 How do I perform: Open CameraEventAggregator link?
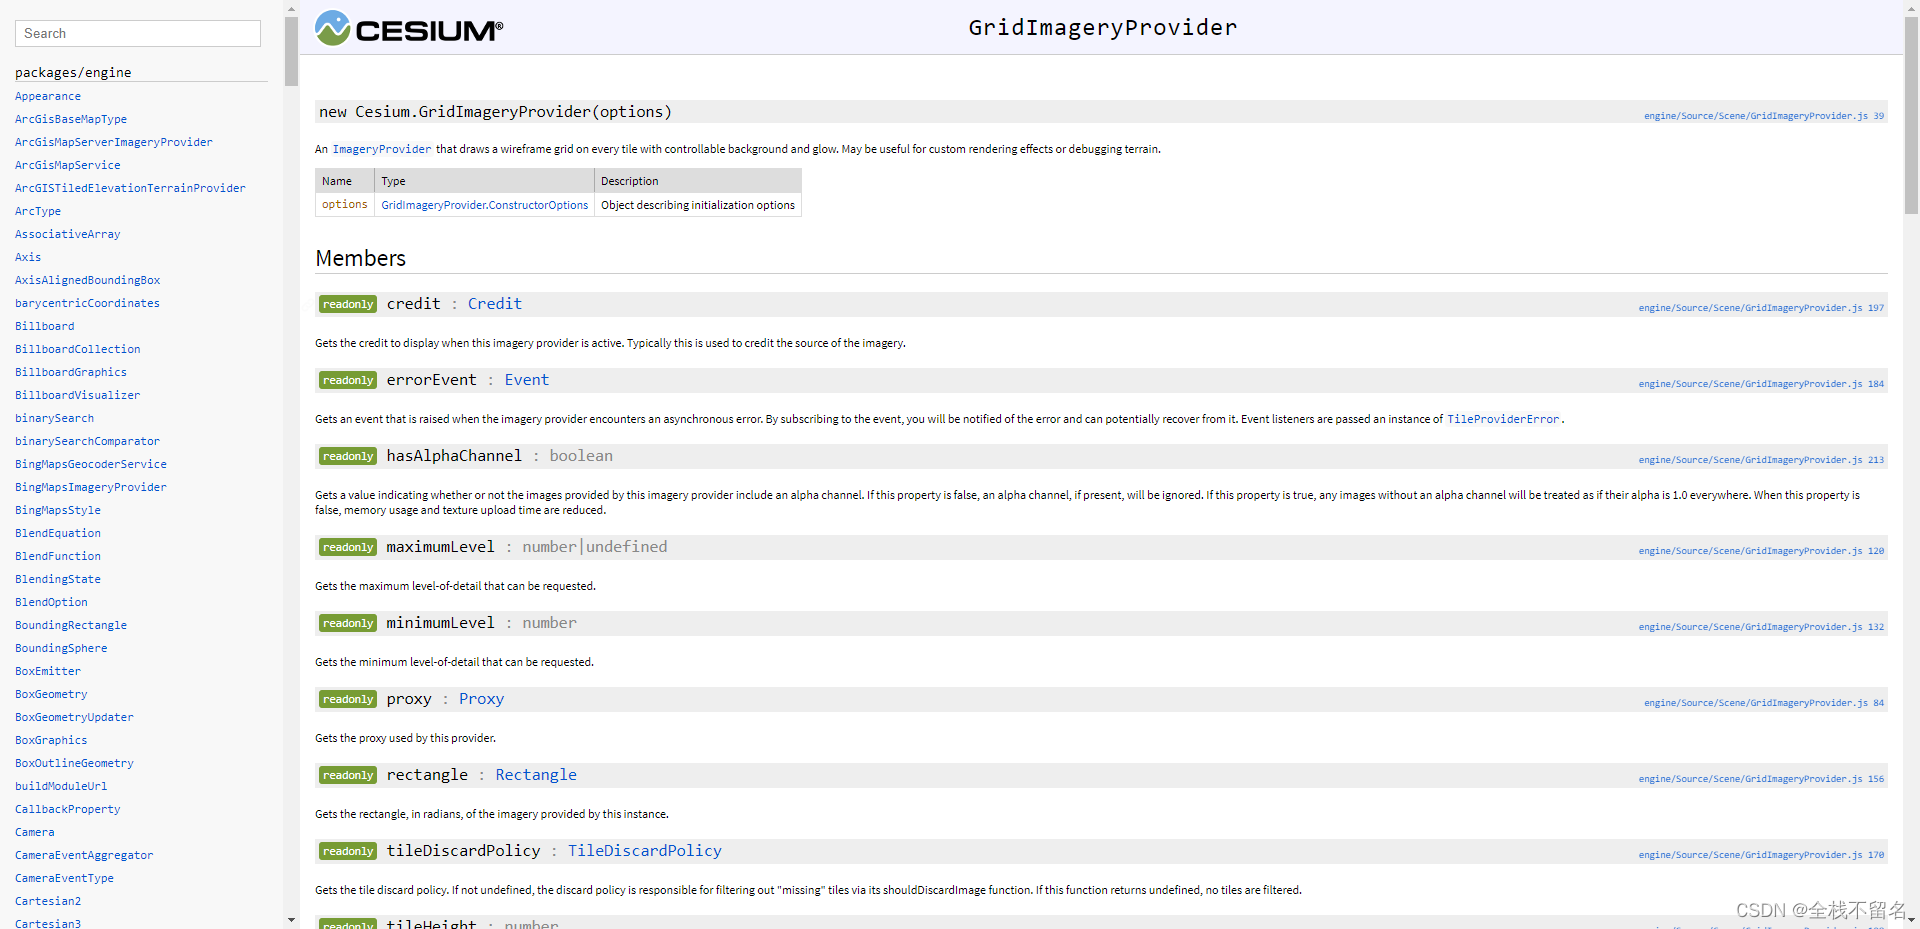coord(84,855)
